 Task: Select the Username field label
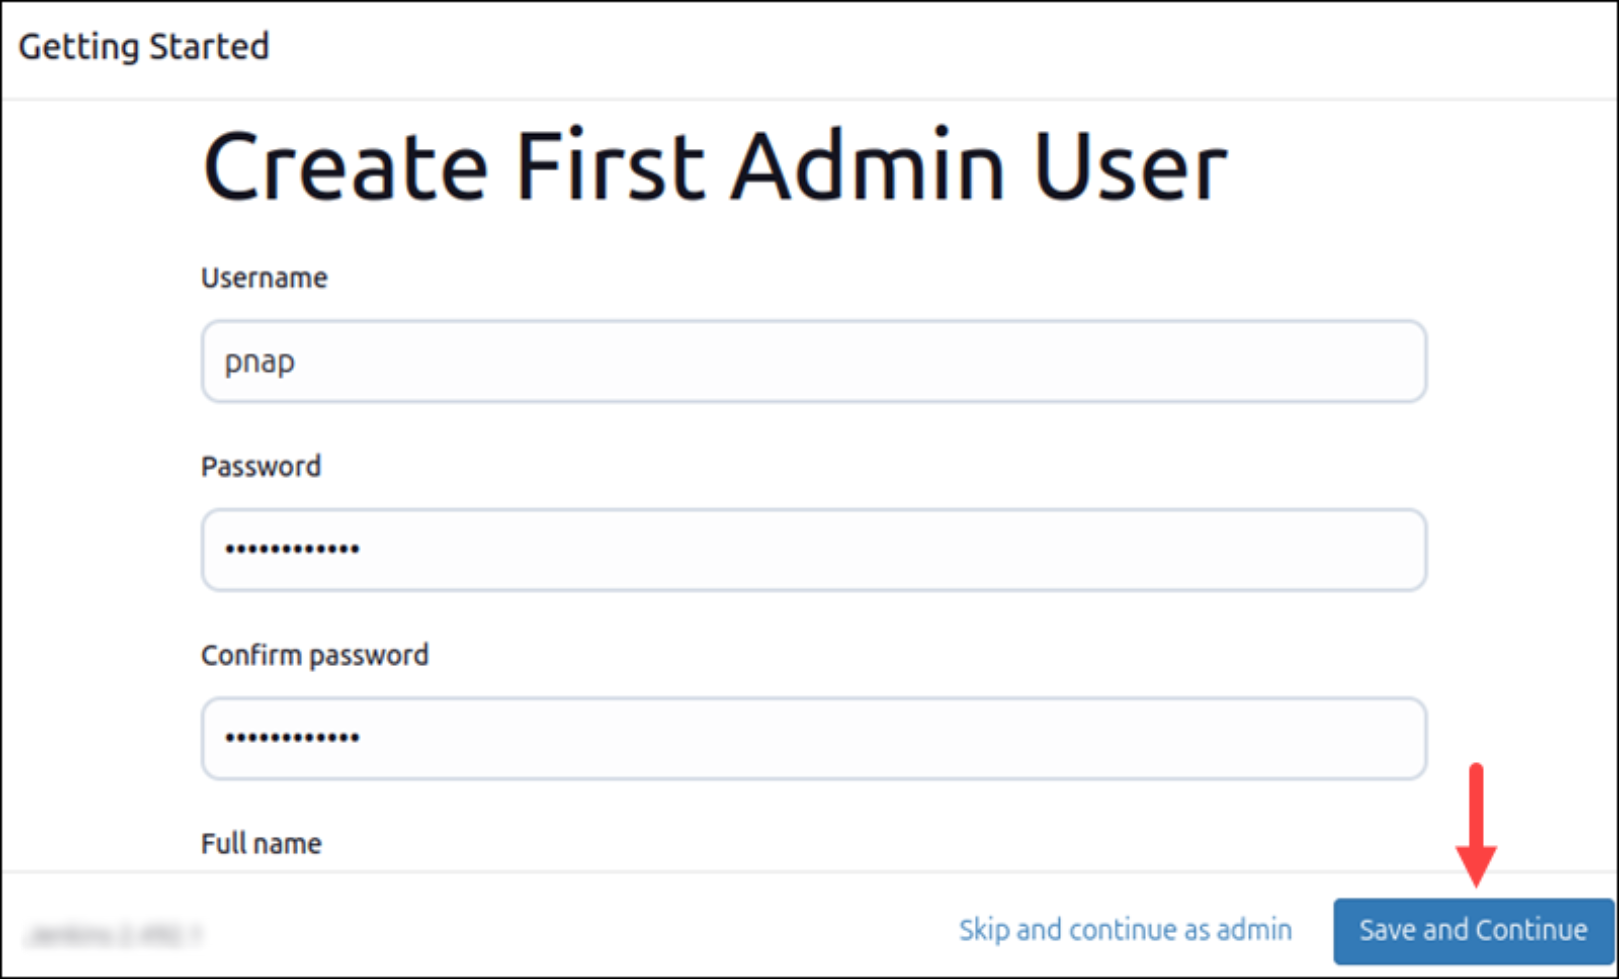click(263, 277)
